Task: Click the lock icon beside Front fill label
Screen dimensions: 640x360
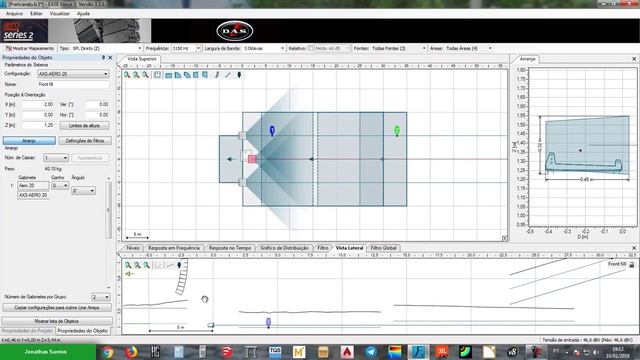Action: 632,264
